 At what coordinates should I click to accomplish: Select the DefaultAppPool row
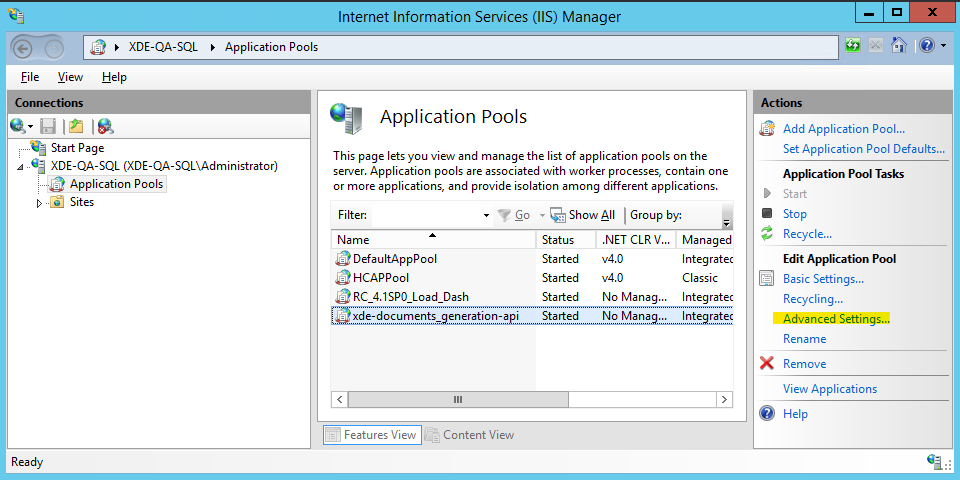tap(532, 259)
